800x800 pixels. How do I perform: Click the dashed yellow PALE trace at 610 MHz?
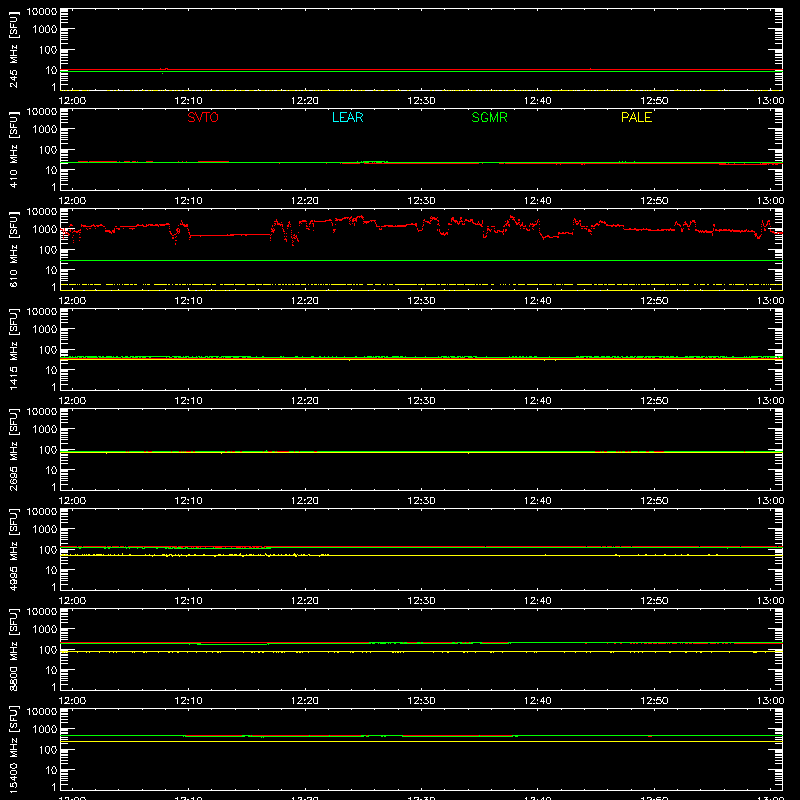(x=421, y=284)
